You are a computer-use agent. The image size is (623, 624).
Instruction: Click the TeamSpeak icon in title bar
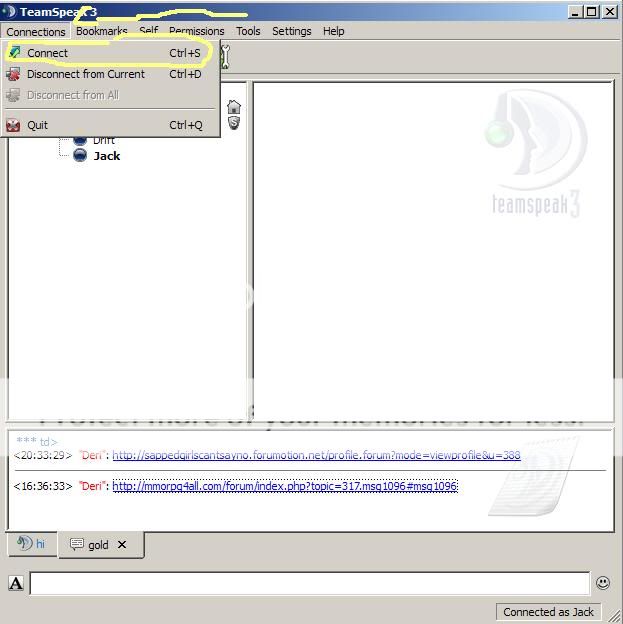tap(9, 12)
